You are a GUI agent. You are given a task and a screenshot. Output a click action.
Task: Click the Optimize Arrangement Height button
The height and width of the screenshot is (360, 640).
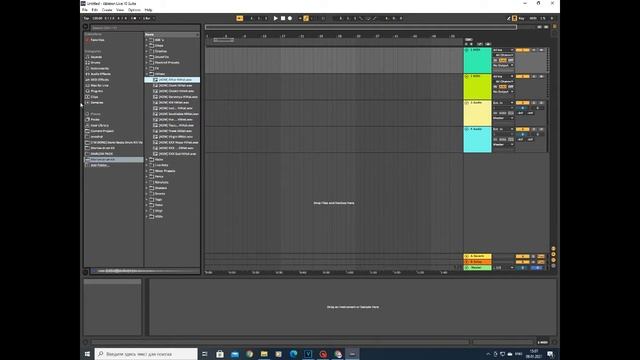click(539, 27)
